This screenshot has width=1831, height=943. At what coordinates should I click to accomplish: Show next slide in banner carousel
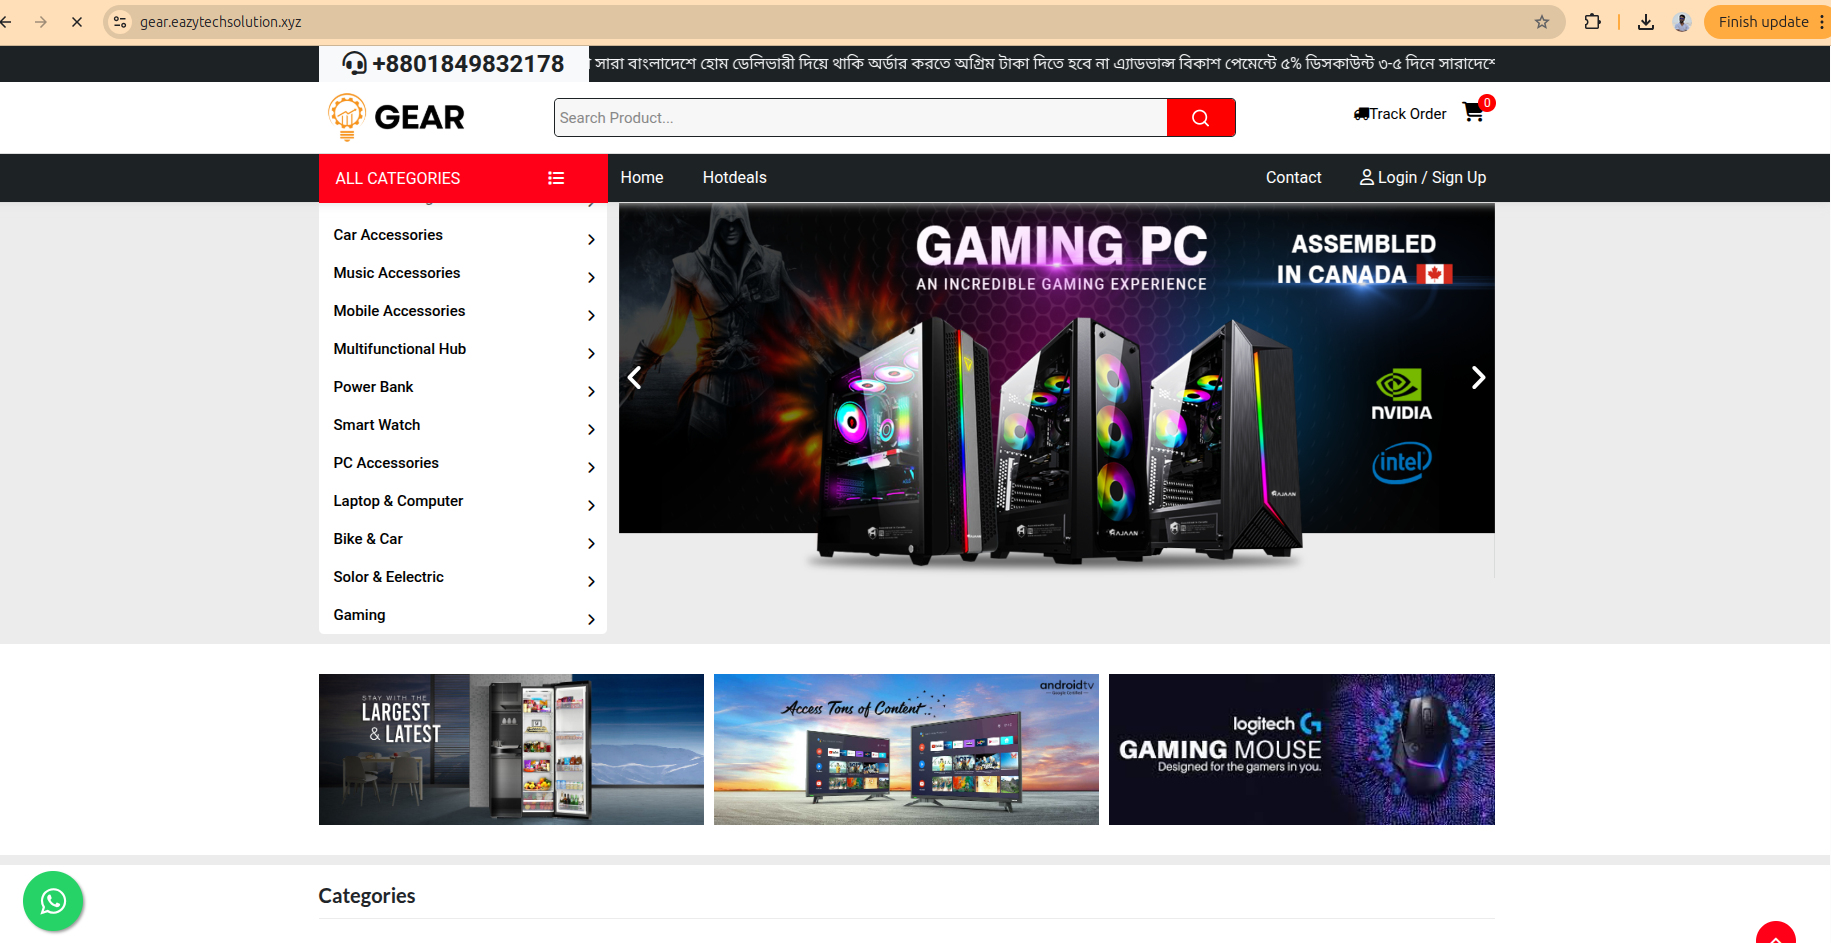point(1477,377)
